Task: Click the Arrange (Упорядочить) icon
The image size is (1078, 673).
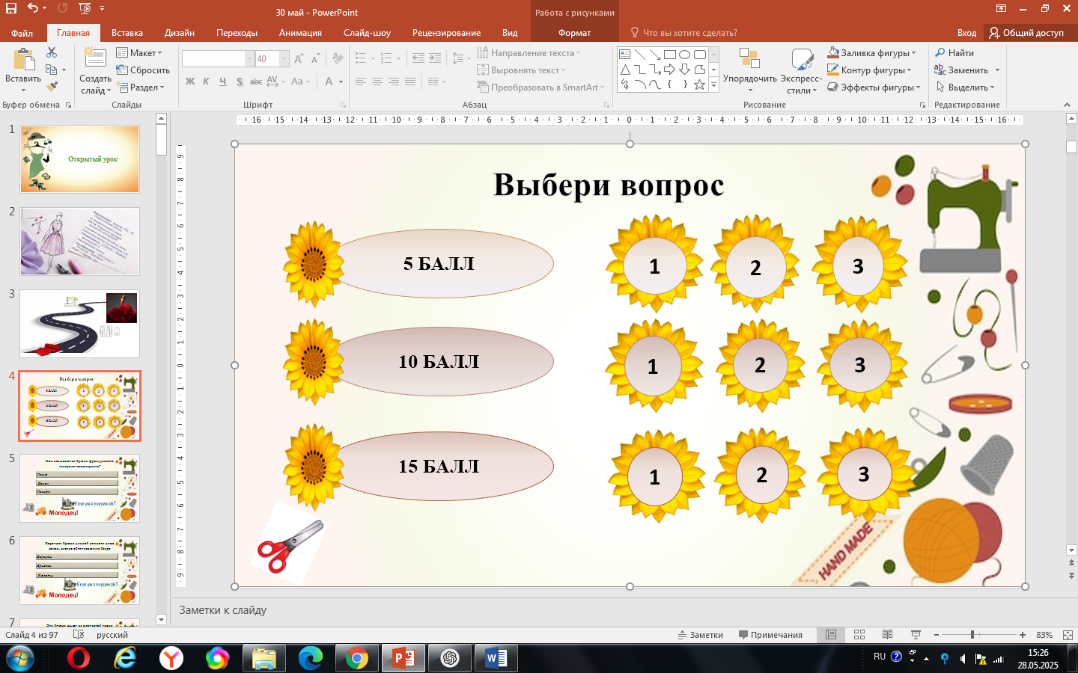Action: pyautogui.click(x=749, y=59)
